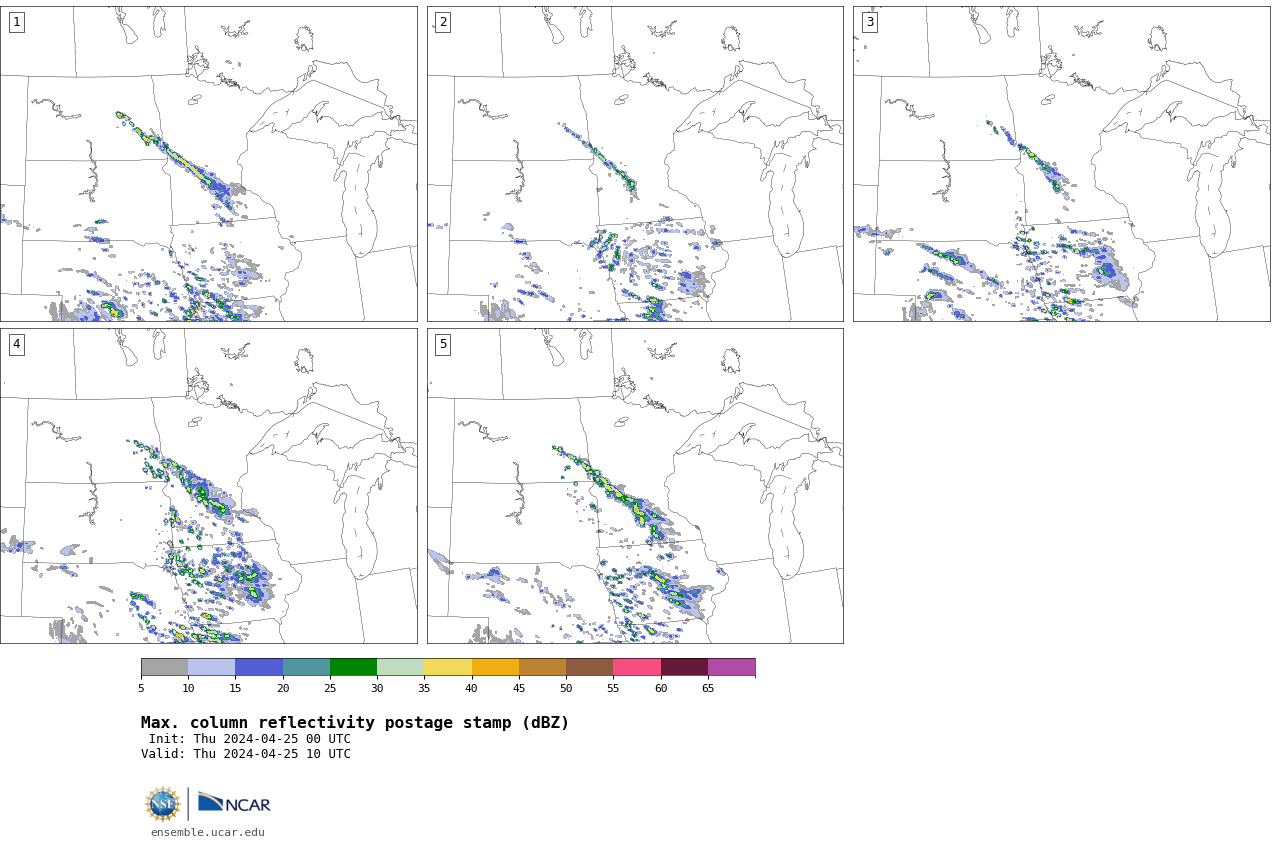The height and width of the screenshot is (844, 1280).
Task: Select the blue 15-20 dBZ swatch
Action: [x=259, y=667]
